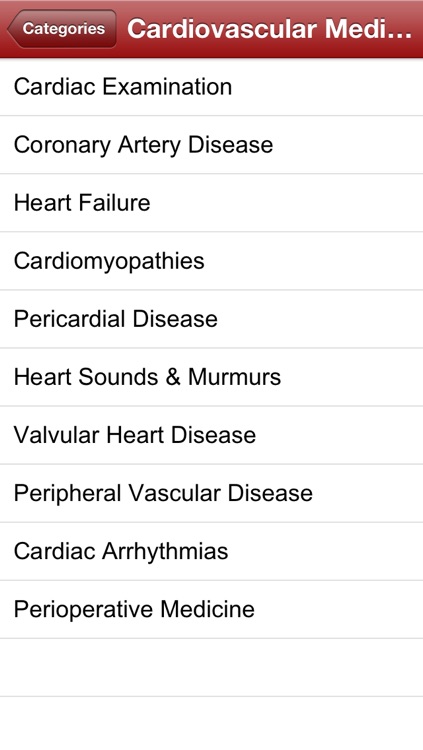The width and height of the screenshot is (423, 750).
Task: Tap the word Examination in the first row
Action: tap(167, 87)
